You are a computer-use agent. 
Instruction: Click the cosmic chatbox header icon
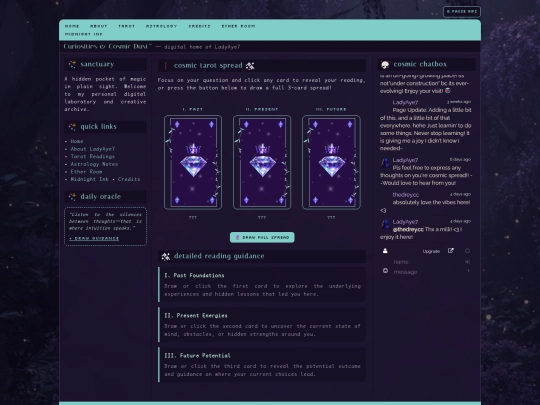click(x=385, y=64)
